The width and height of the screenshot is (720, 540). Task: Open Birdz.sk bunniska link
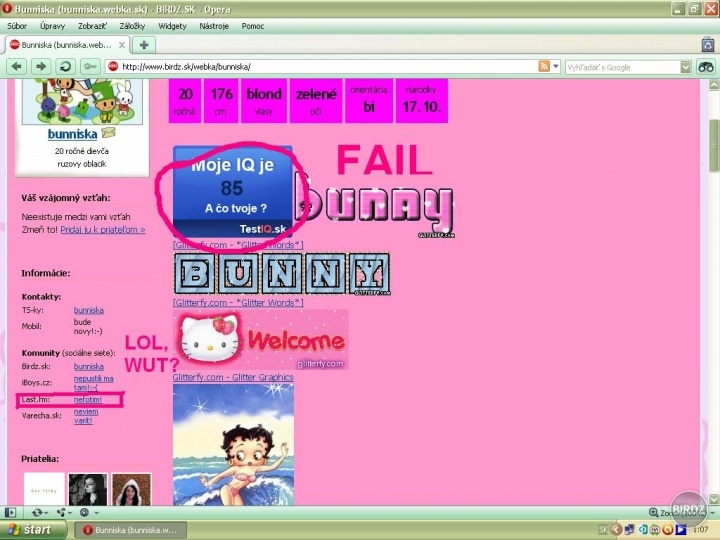(x=89, y=366)
